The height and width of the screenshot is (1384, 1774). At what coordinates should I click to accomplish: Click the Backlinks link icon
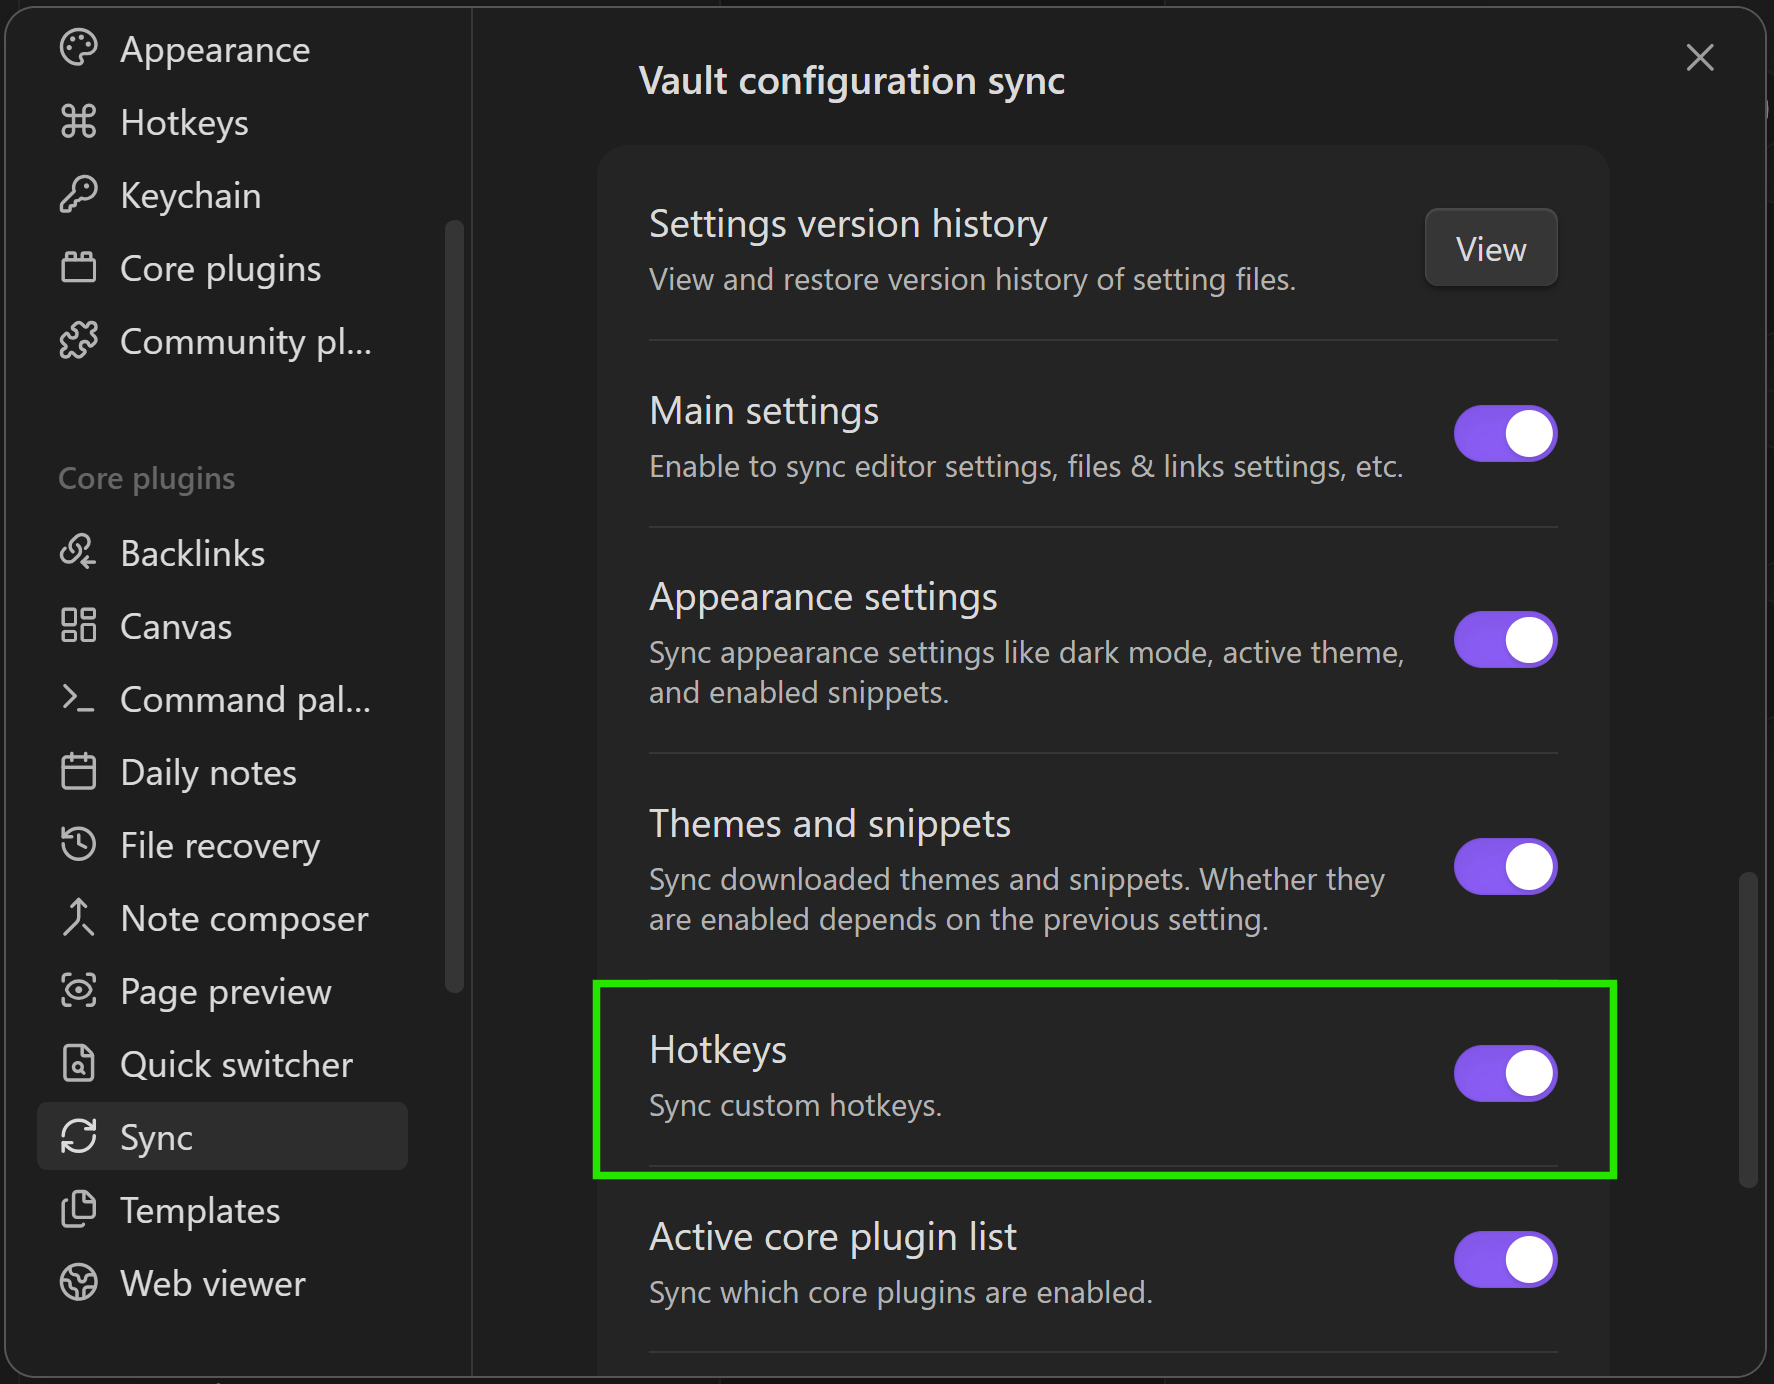[78, 552]
